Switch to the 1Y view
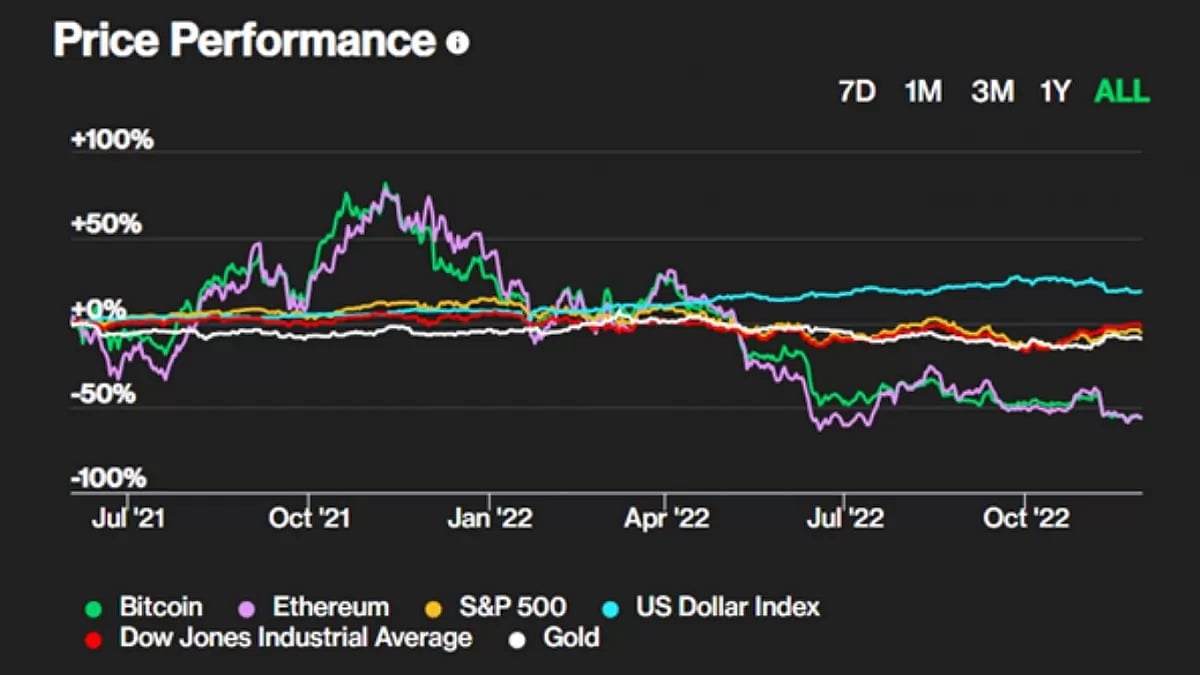The image size is (1200, 675). point(1056,92)
